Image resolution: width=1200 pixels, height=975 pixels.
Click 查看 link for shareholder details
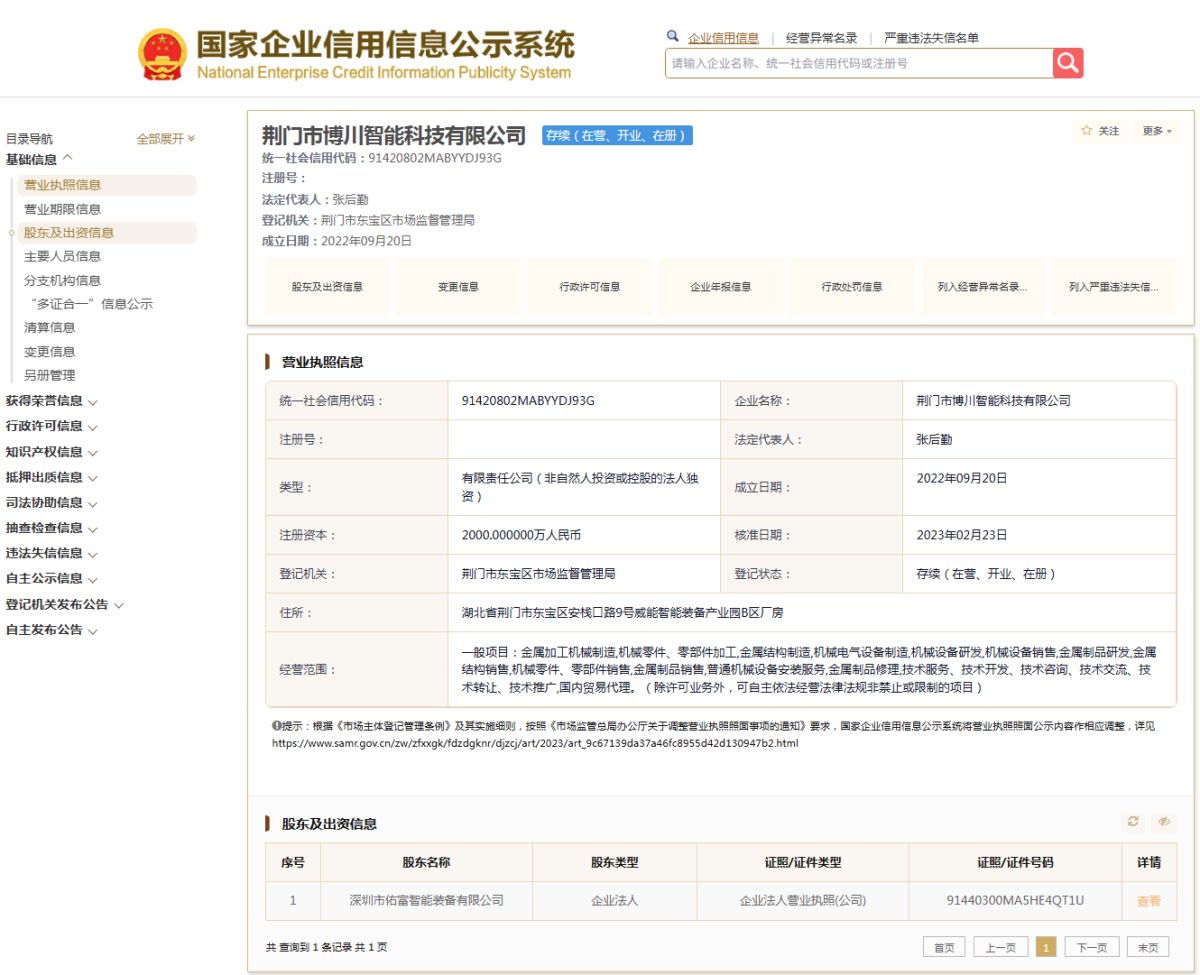[1149, 901]
